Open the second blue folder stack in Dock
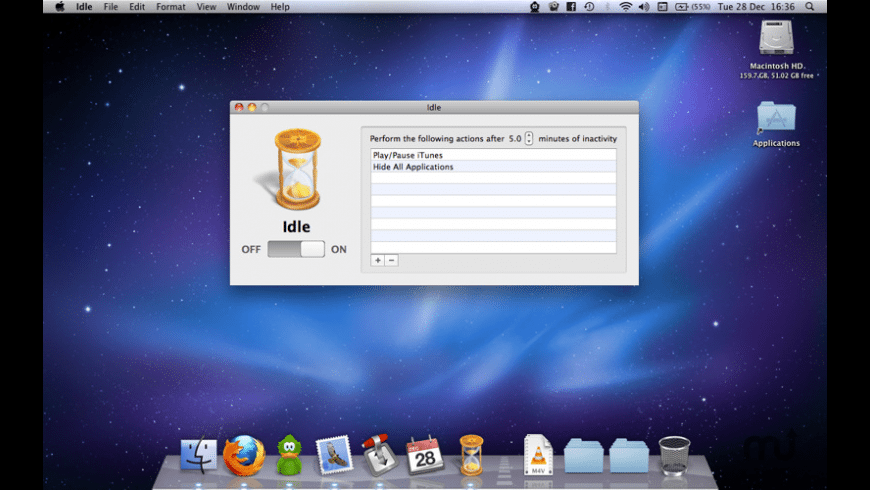 pos(629,456)
